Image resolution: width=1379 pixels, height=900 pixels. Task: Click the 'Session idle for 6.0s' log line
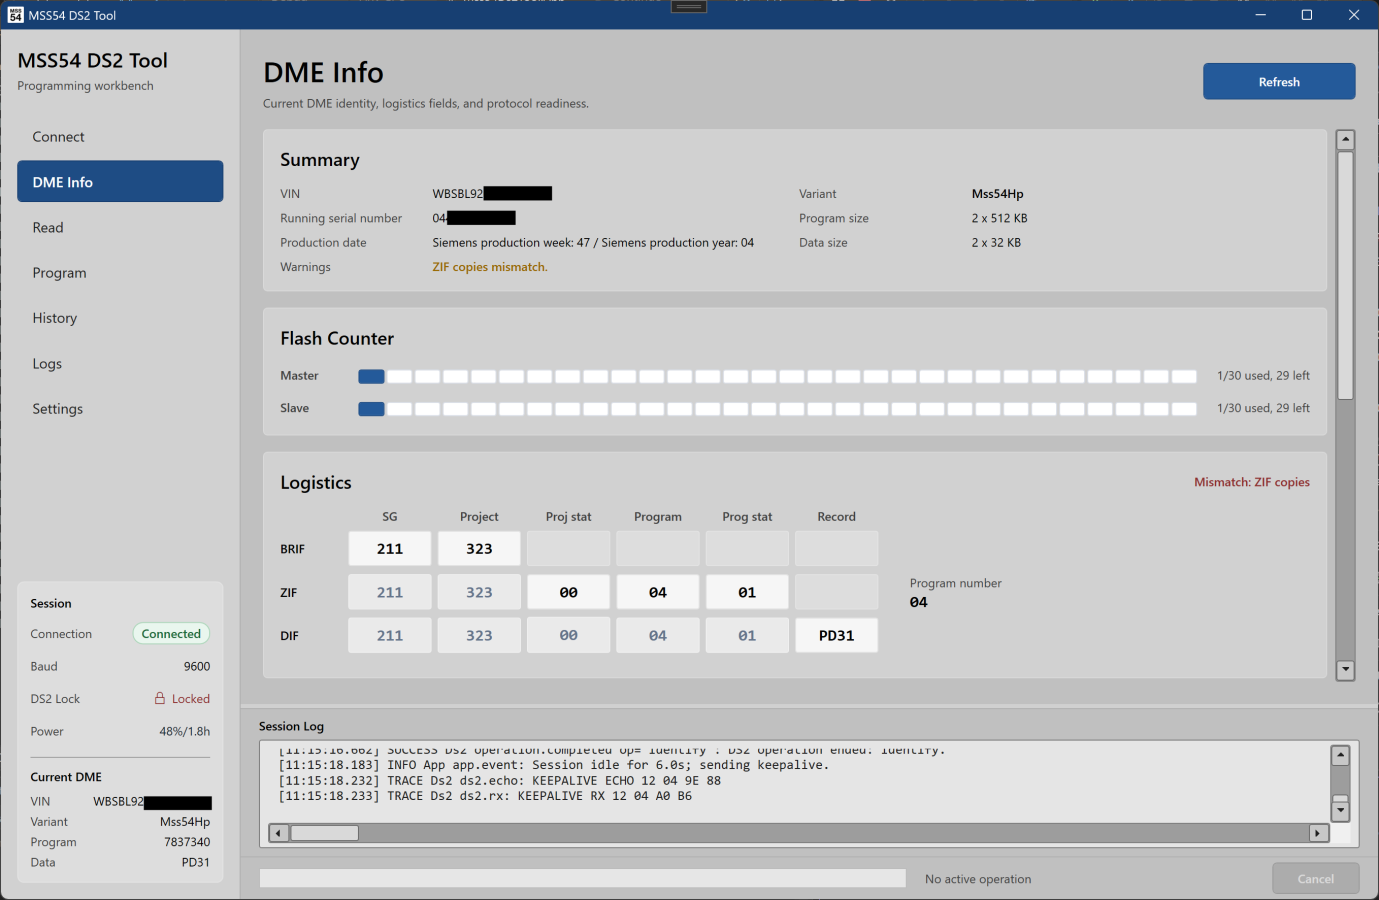coord(554,765)
